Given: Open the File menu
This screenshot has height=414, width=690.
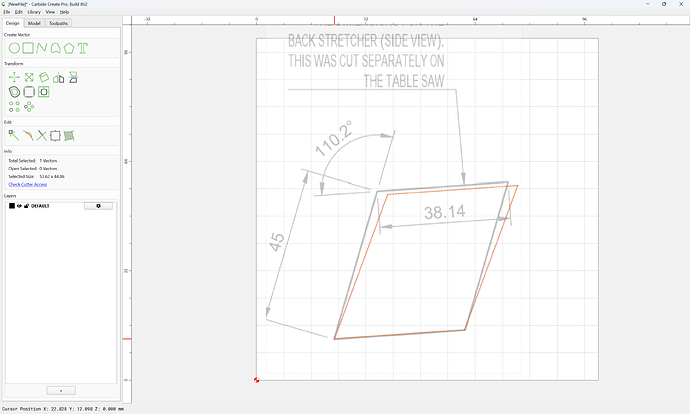Looking at the screenshot, I should (x=7, y=12).
